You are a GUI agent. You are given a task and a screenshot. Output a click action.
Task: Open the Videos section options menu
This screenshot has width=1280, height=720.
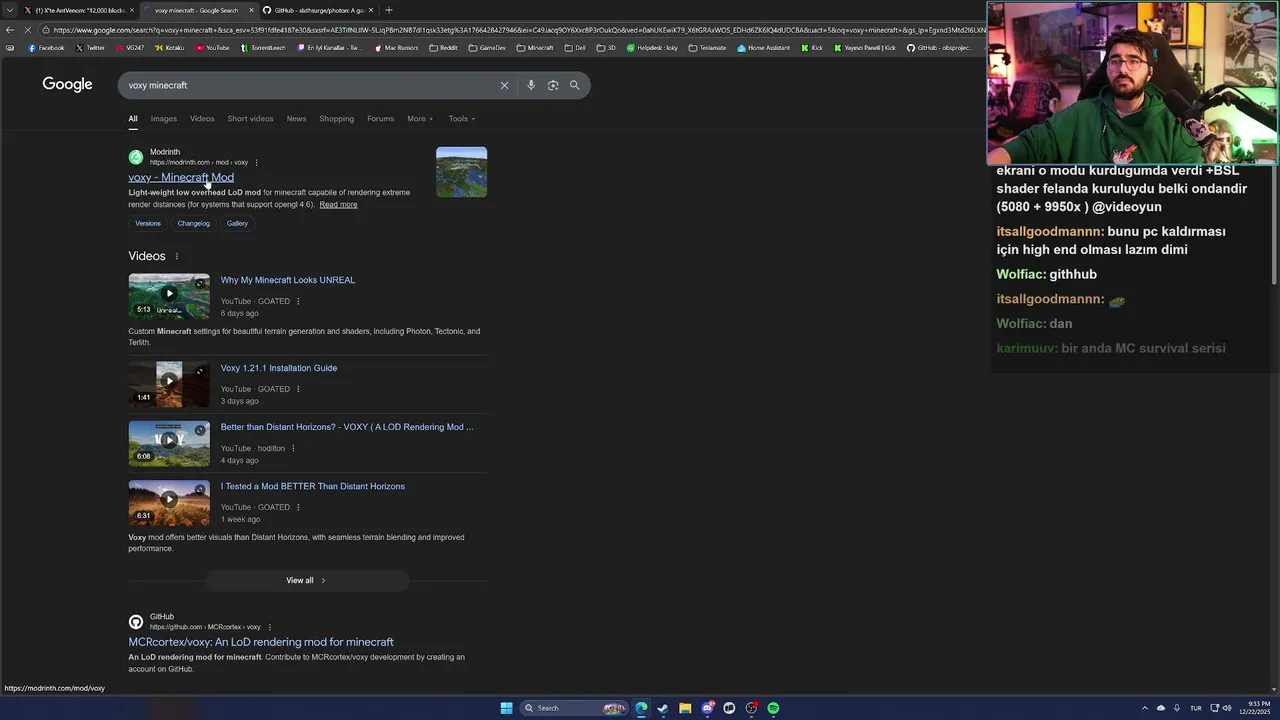point(177,256)
